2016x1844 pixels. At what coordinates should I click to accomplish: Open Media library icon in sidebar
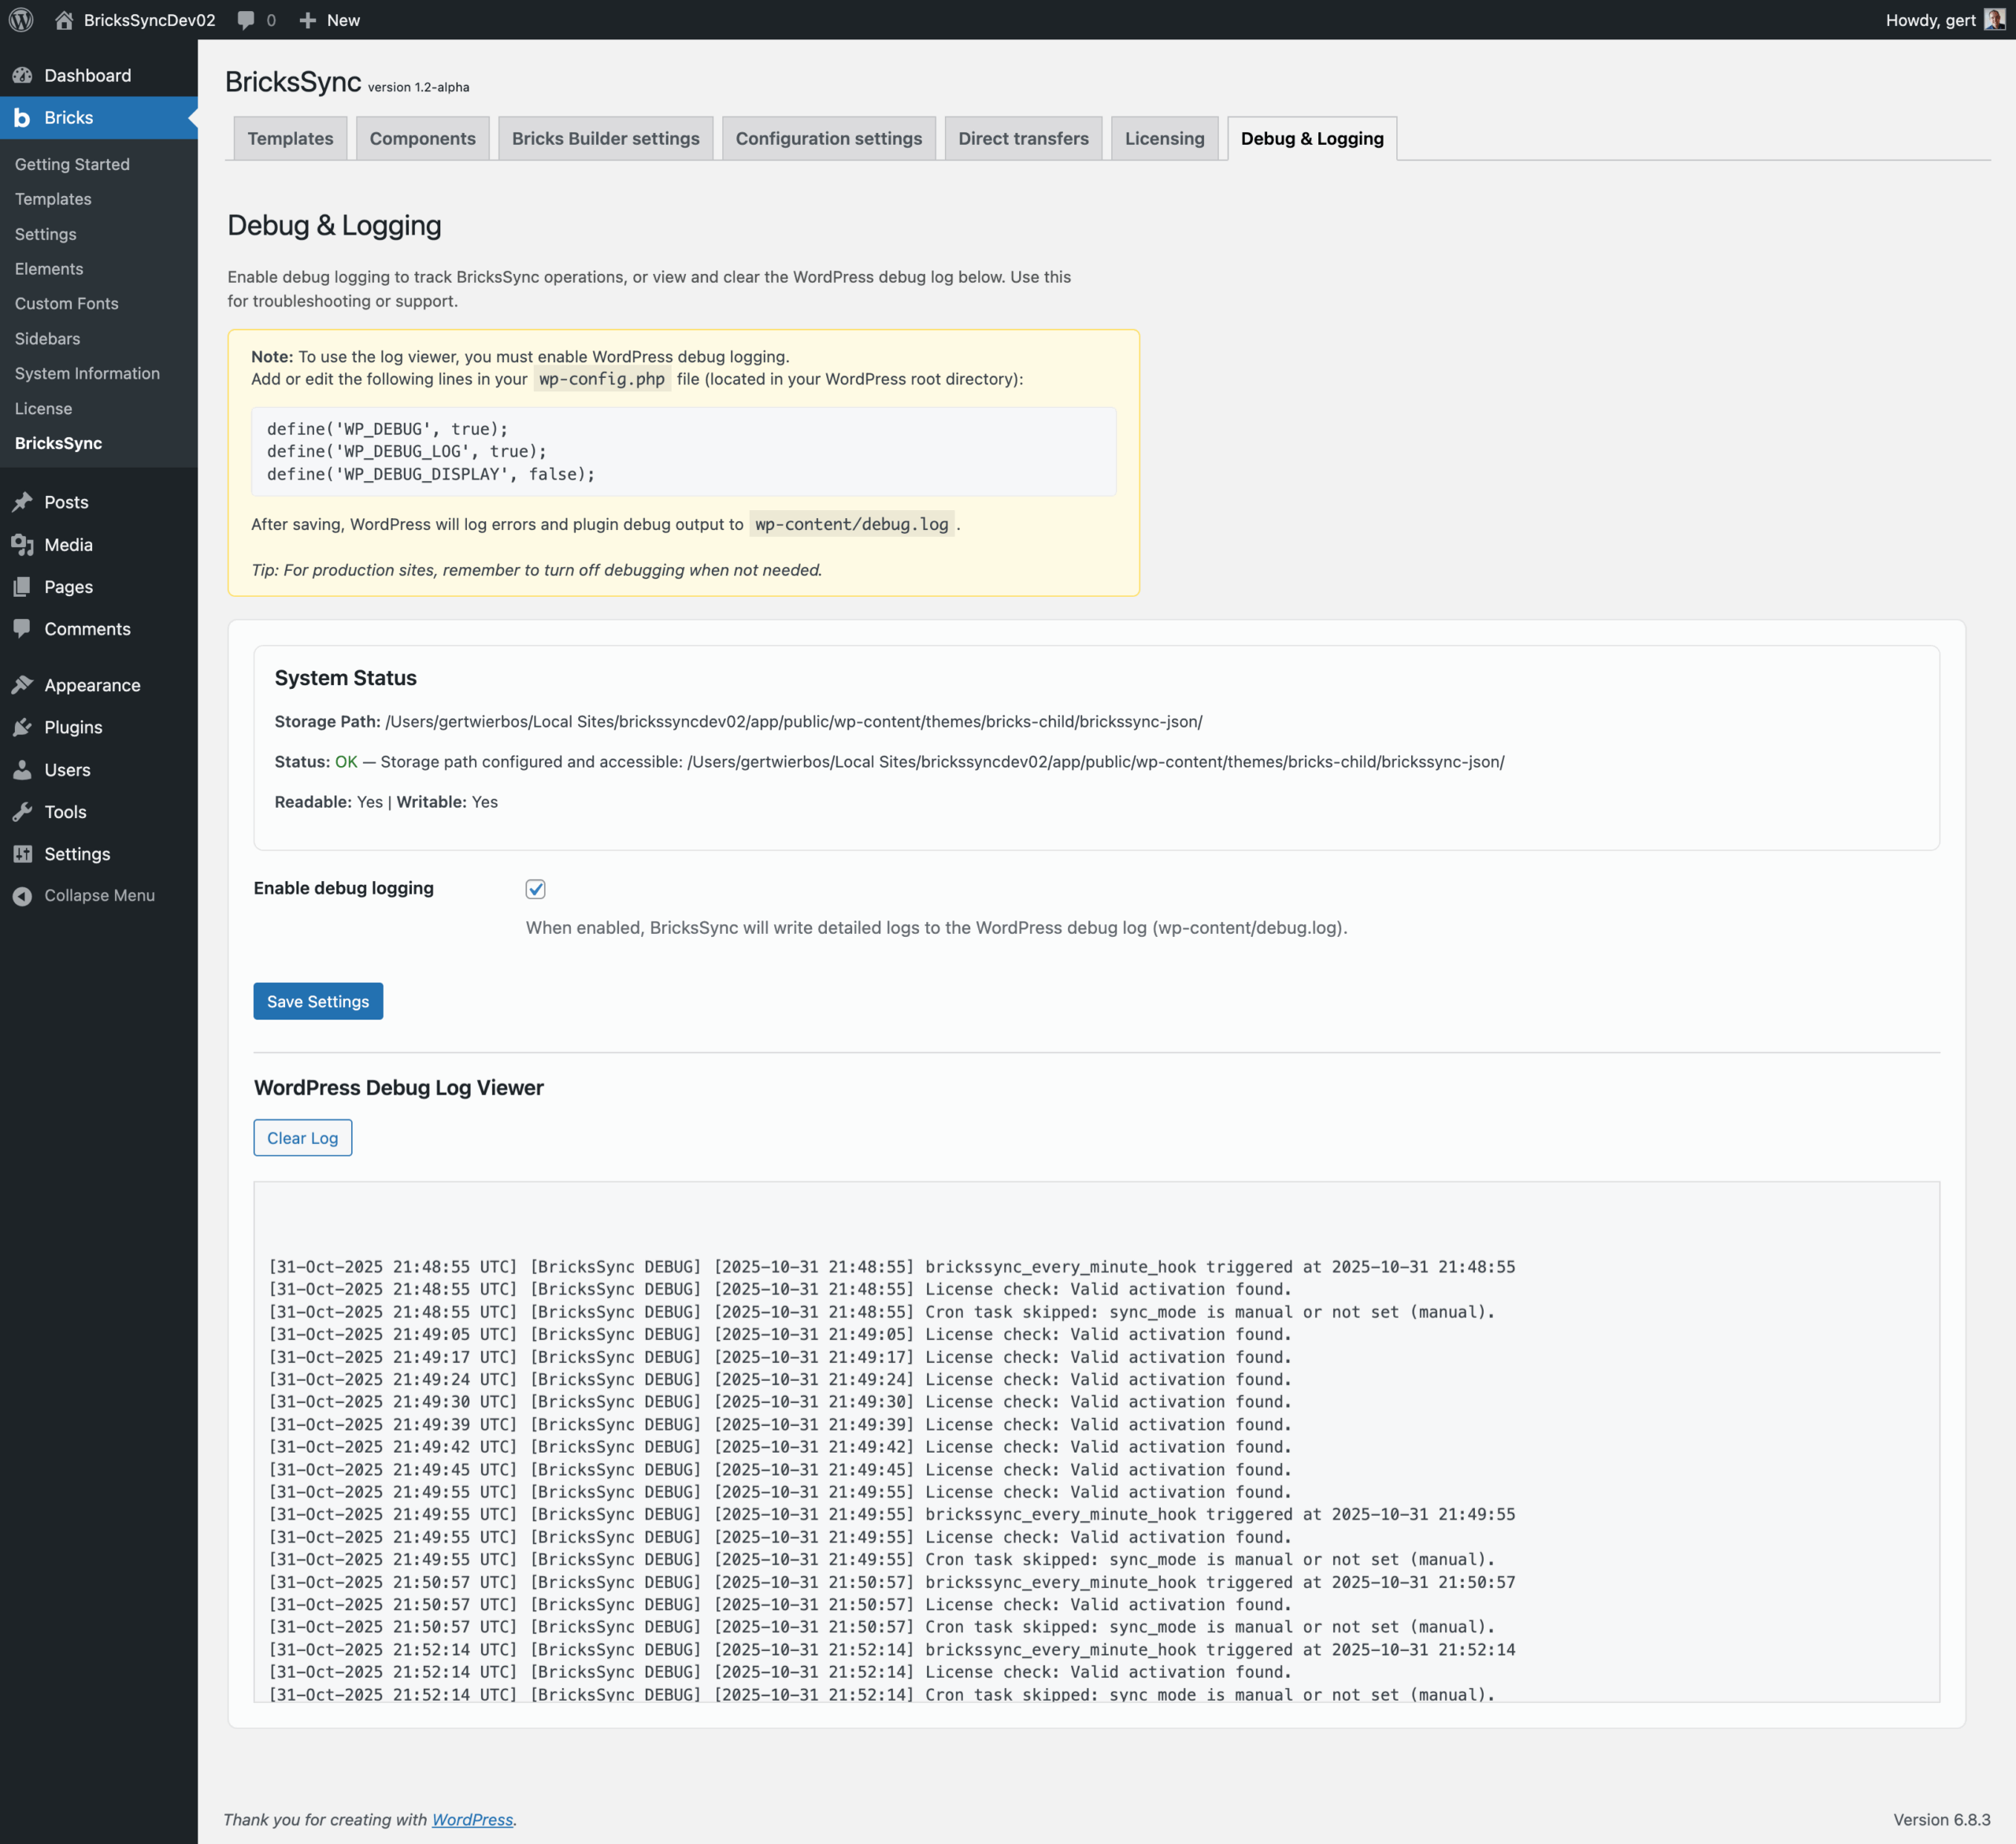(22, 544)
